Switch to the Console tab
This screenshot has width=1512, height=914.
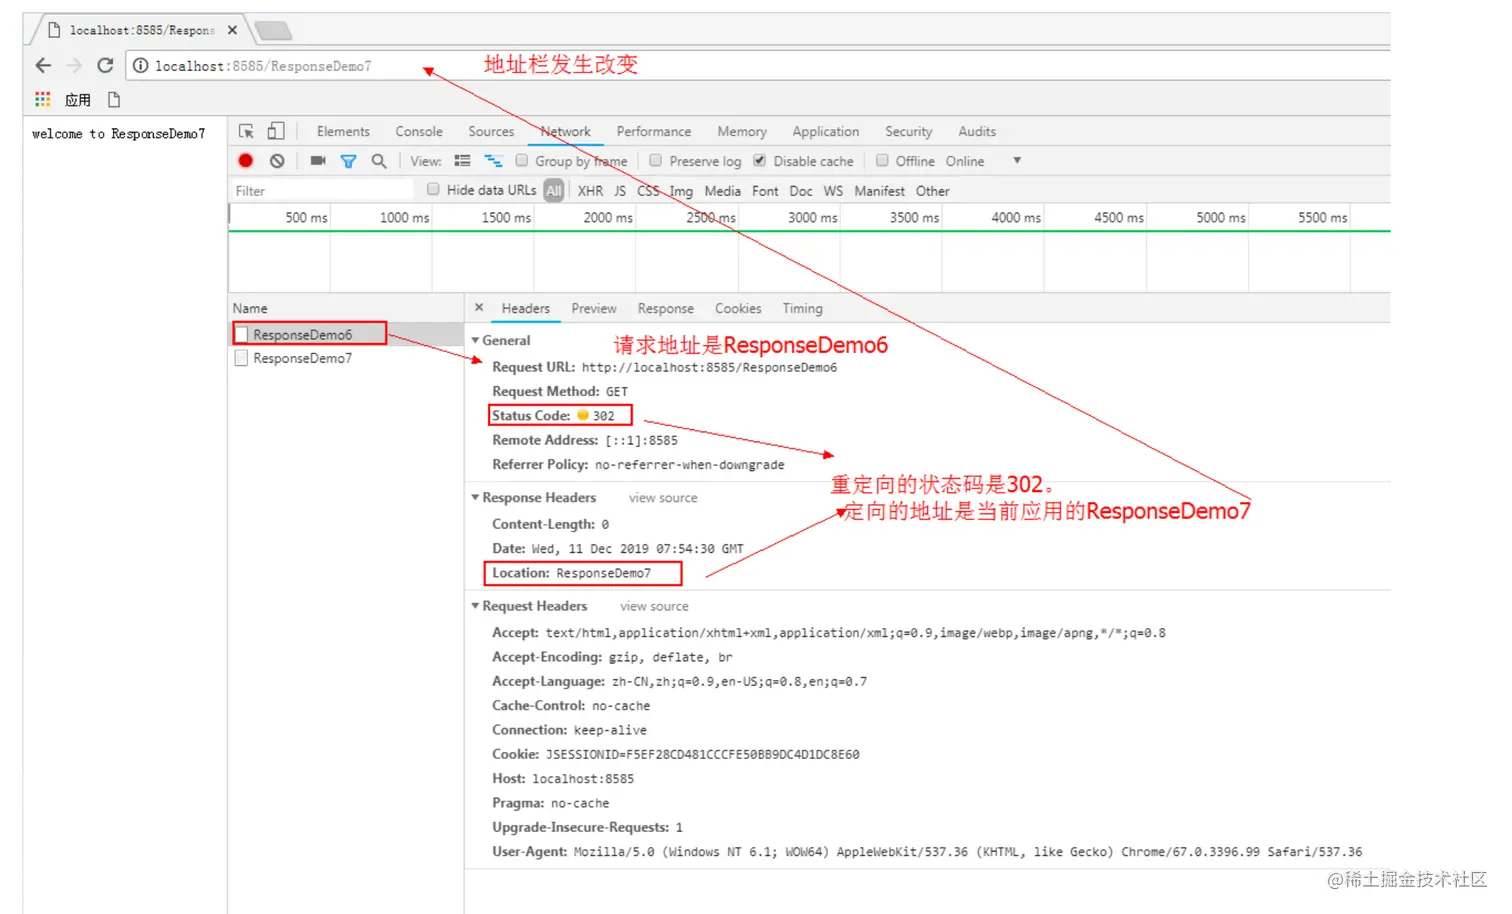pyautogui.click(x=419, y=131)
